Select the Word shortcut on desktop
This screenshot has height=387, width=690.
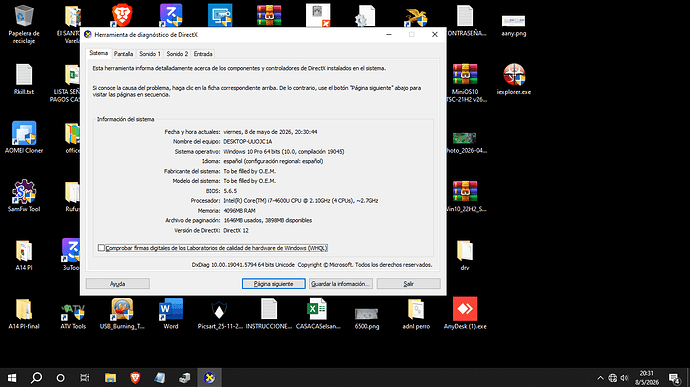point(171,313)
